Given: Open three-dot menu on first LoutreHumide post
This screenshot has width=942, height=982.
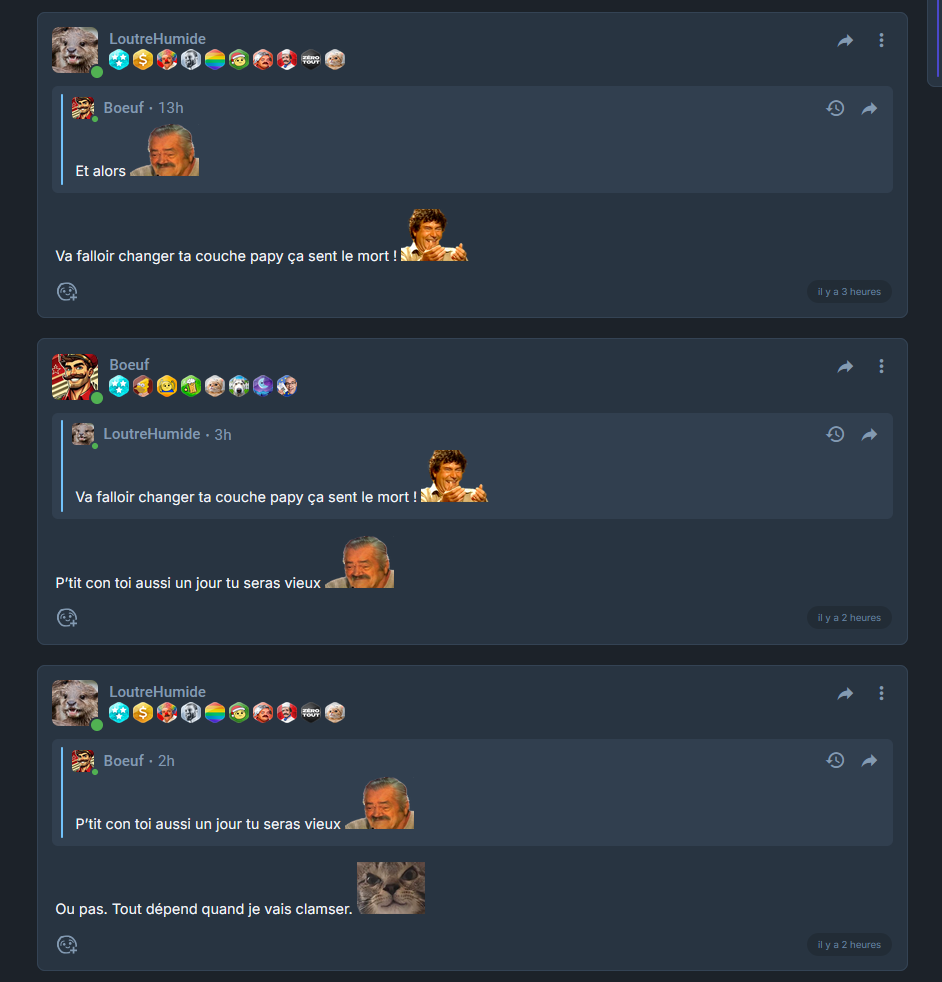Looking at the screenshot, I should (881, 40).
